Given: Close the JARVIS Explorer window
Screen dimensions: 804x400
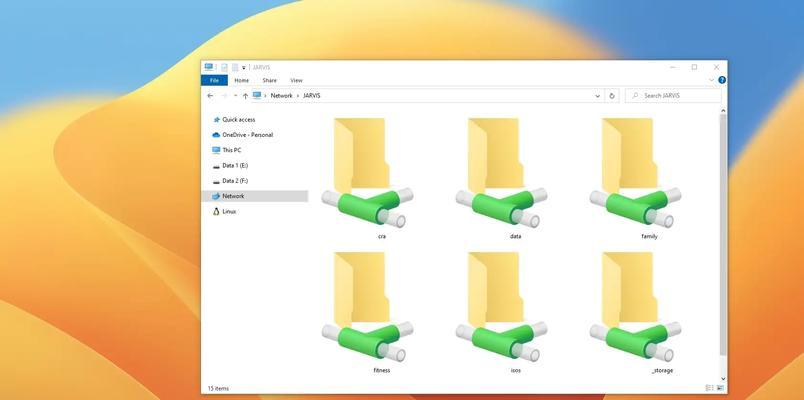Looking at the screenshot, I should click(716, 67).
